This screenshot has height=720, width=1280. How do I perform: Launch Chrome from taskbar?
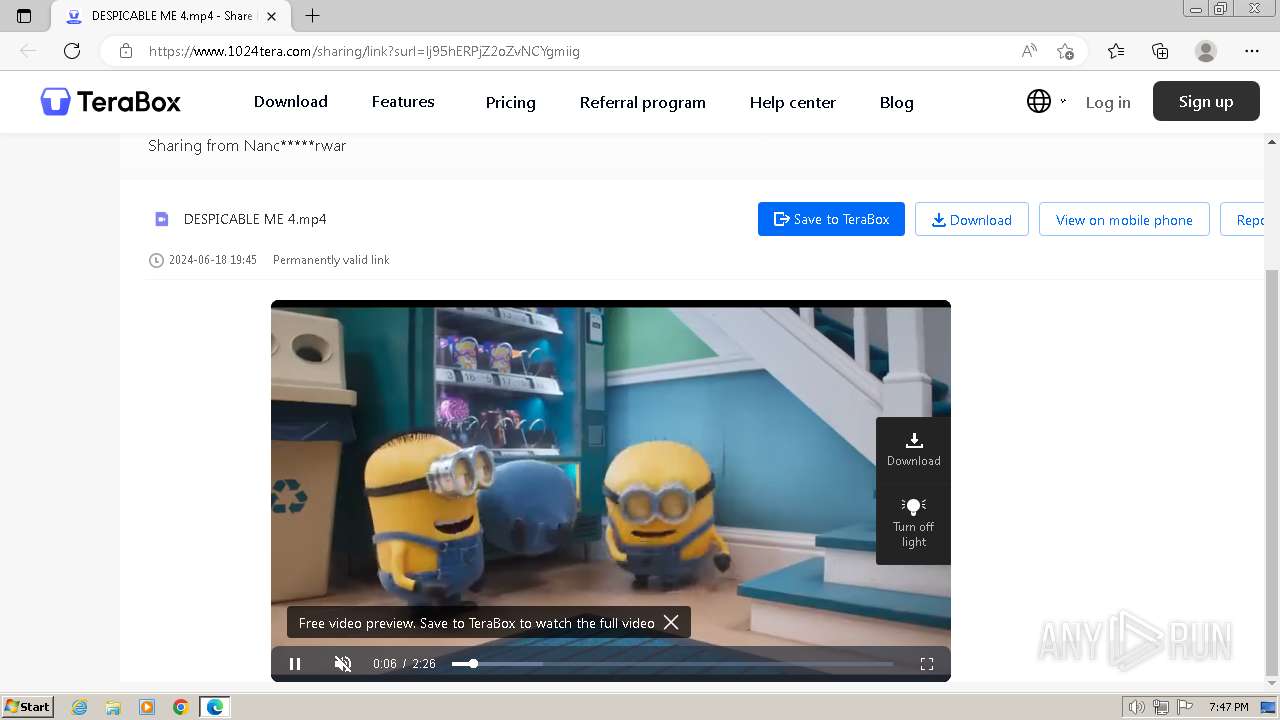click(x=180, y=707)
